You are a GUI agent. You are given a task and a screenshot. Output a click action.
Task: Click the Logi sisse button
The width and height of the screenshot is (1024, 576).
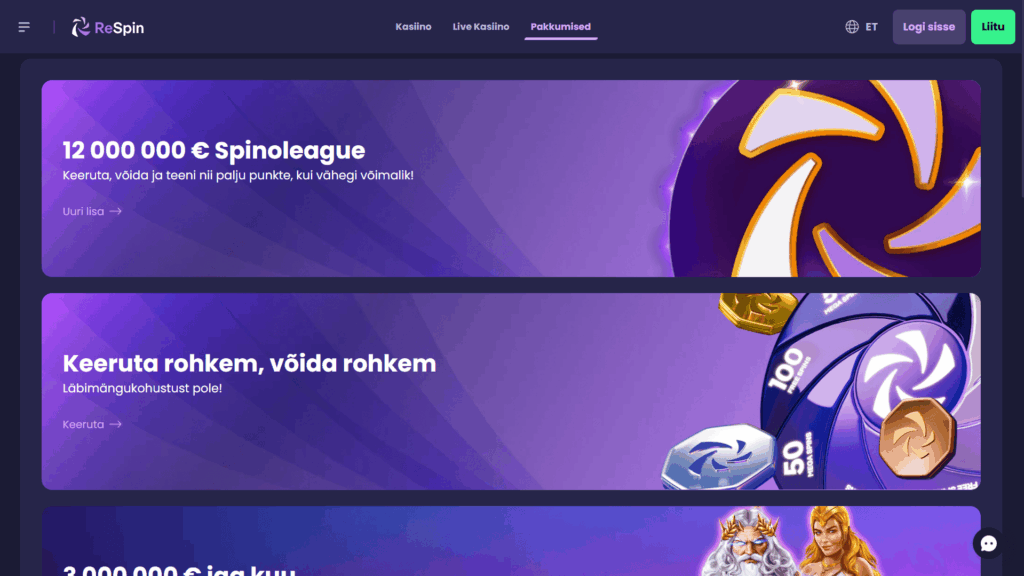point(929,27)
